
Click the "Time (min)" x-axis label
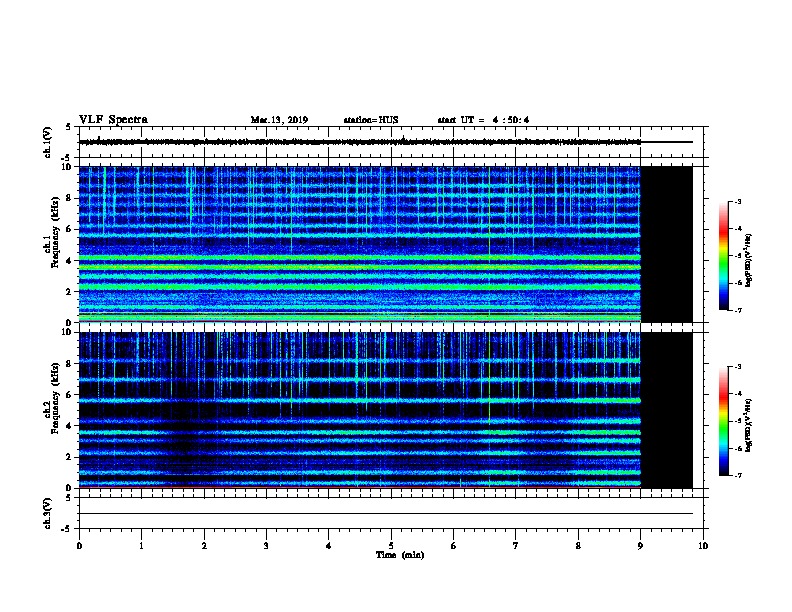pyautogui.click(x=400, y=555)
